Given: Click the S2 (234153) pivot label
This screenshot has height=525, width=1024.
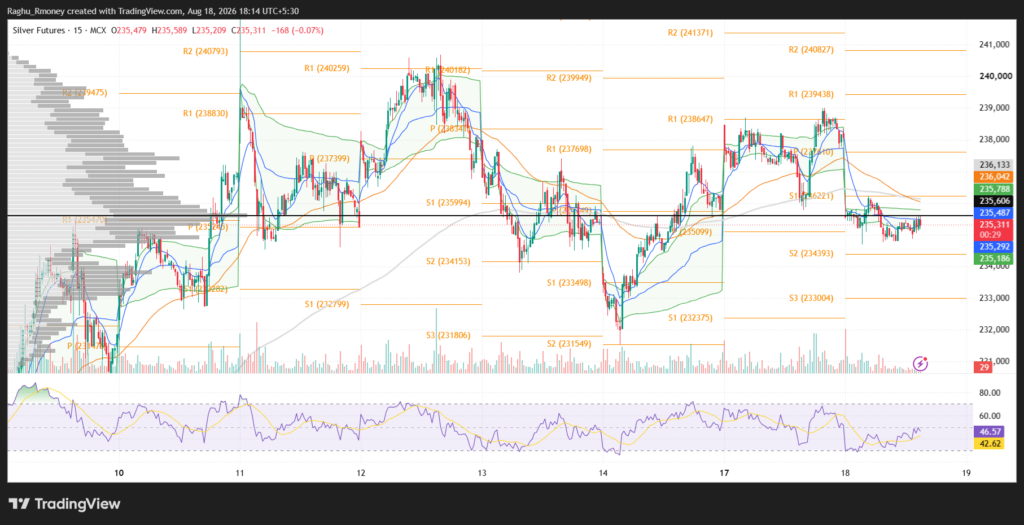Looking at the screenshot, I should tap(448, 261).
